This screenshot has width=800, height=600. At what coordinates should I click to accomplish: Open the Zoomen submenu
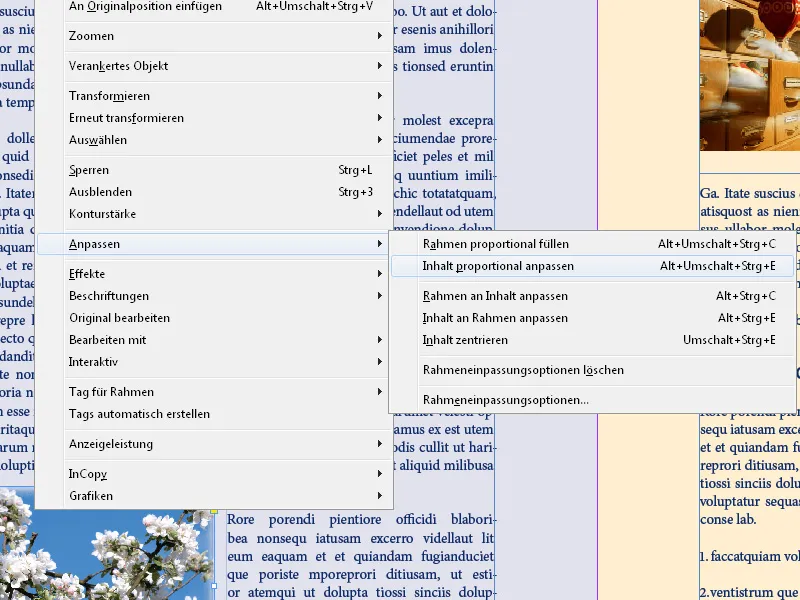point(214,36)
